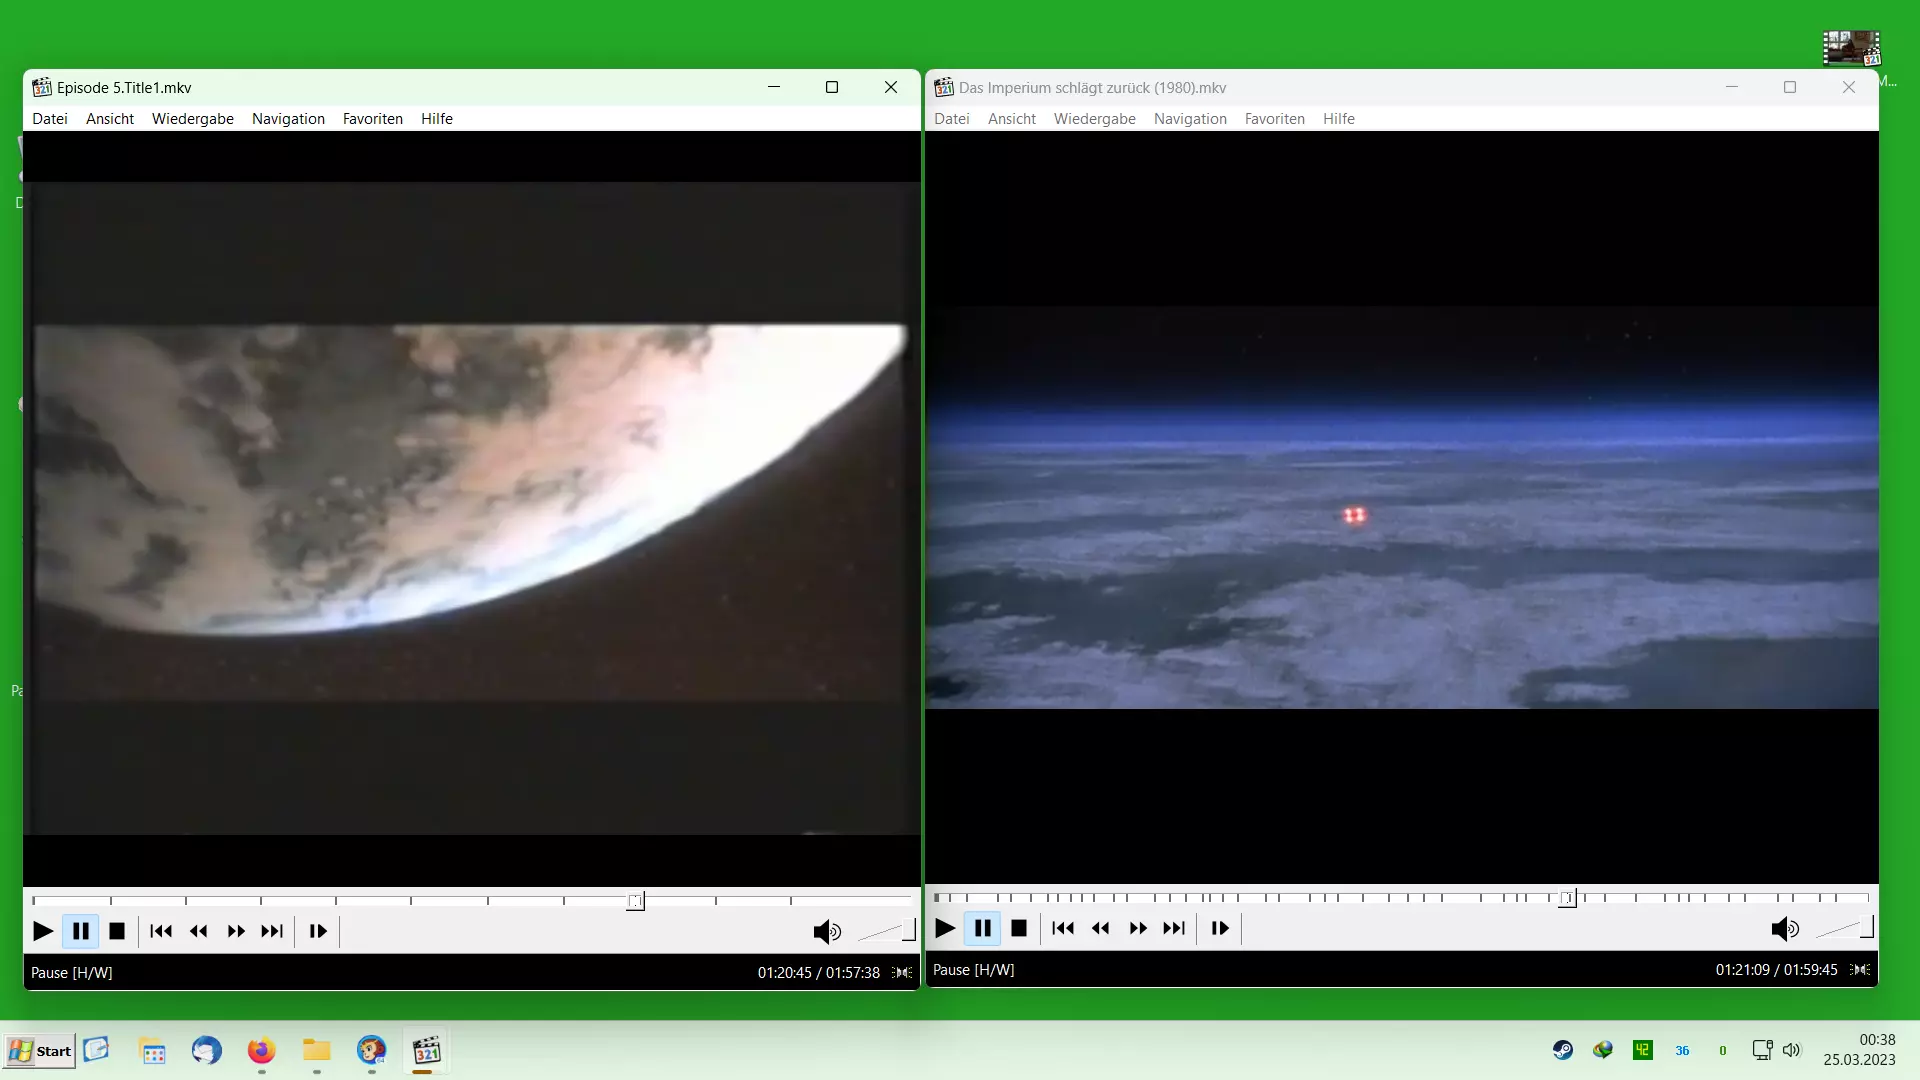Click MPC icon in Das Imperium title bar

(944, 87)
